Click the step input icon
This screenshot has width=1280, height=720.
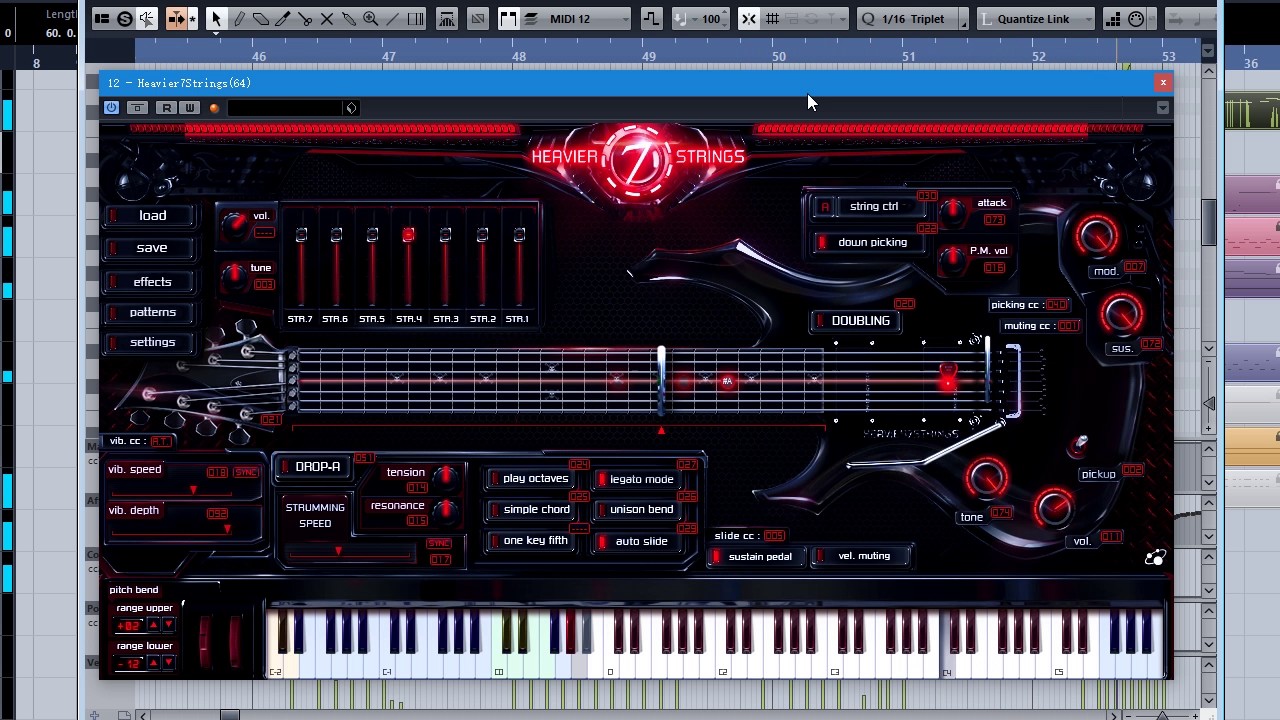tap(1113, 18)
